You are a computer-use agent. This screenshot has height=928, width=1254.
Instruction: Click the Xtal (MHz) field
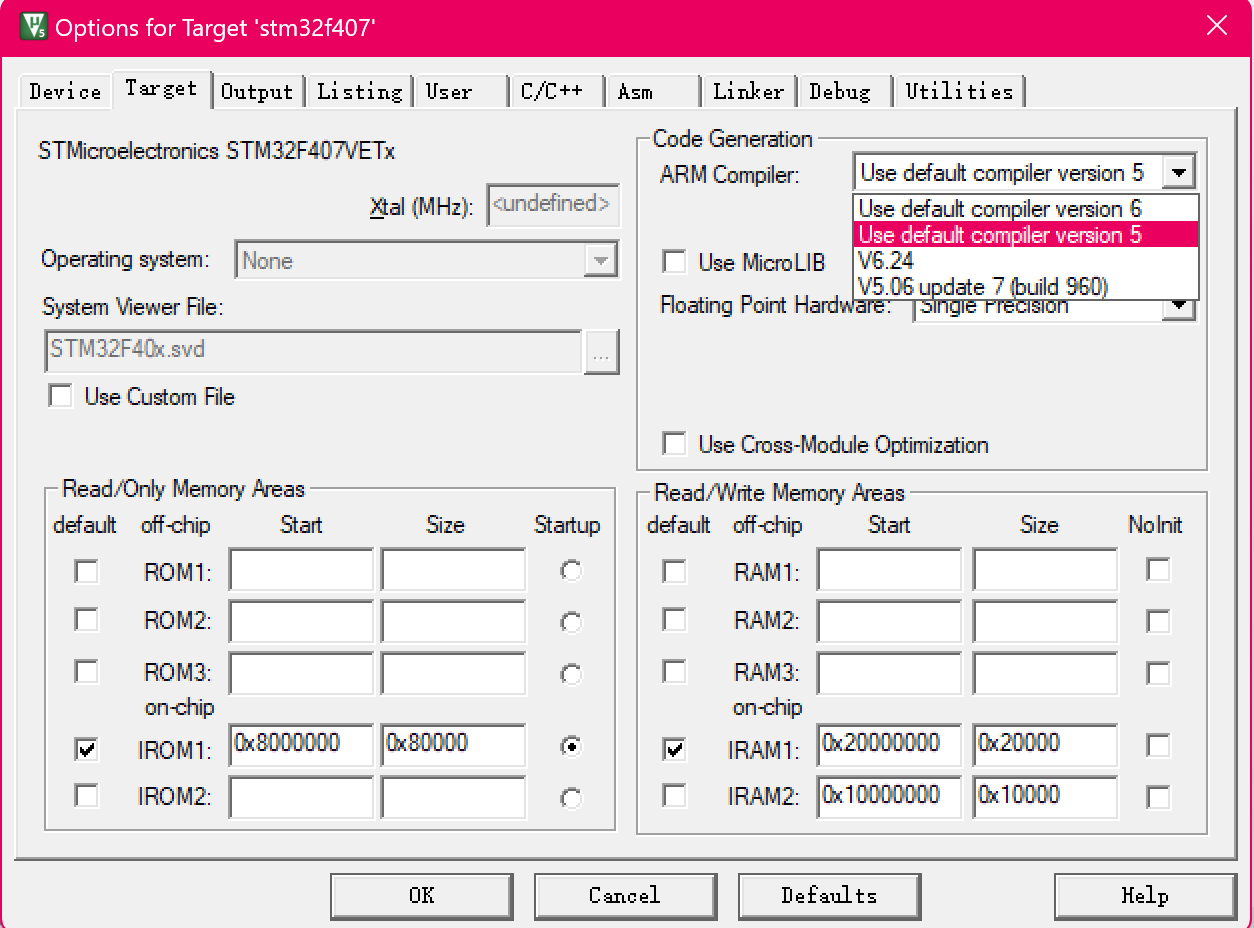tap(553, 205)
